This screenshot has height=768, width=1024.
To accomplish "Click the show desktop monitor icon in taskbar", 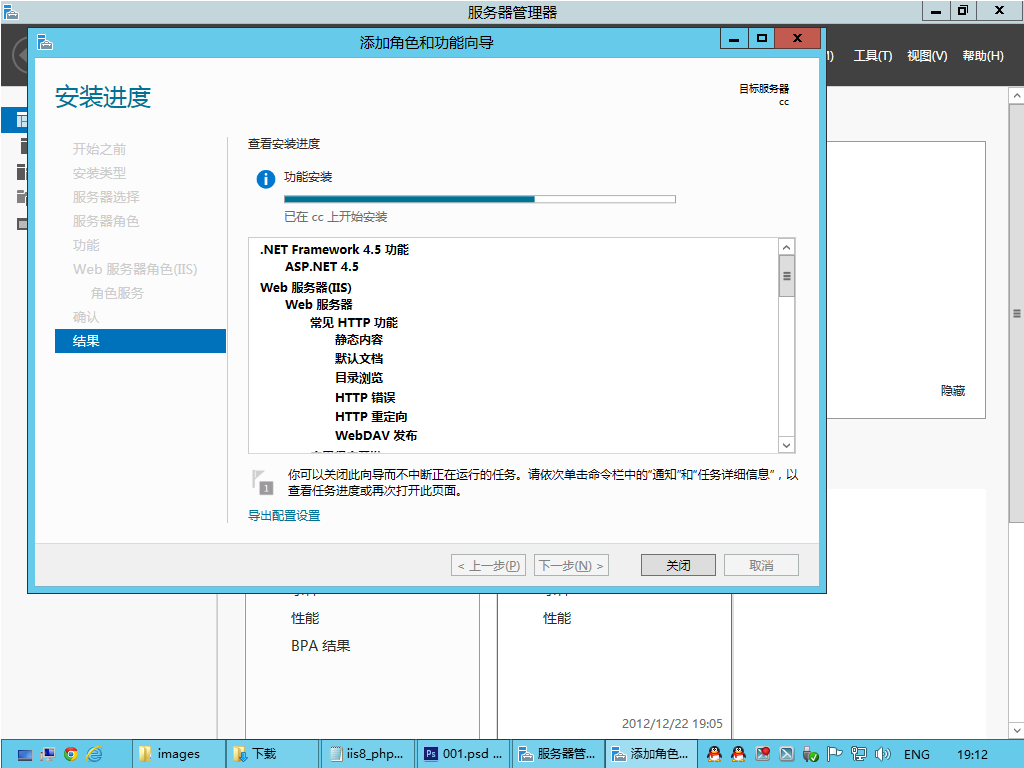I will pyautogui.click(x=25, y=754).
